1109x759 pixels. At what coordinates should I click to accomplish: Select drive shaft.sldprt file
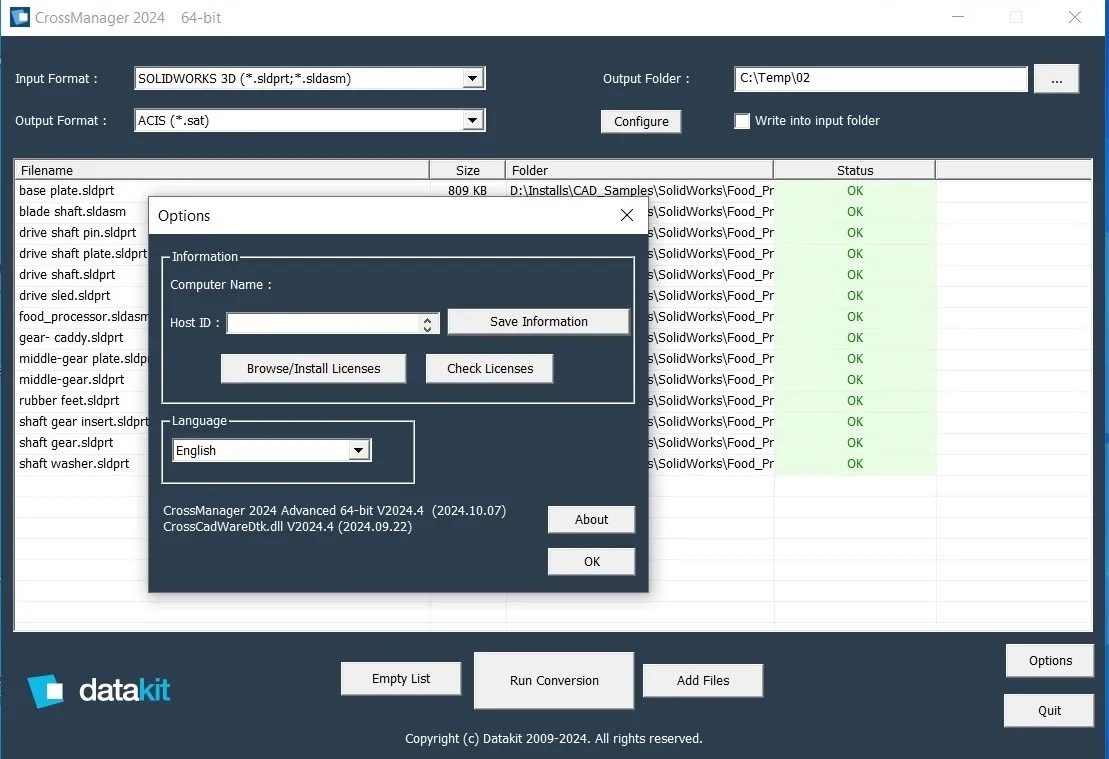67,274
